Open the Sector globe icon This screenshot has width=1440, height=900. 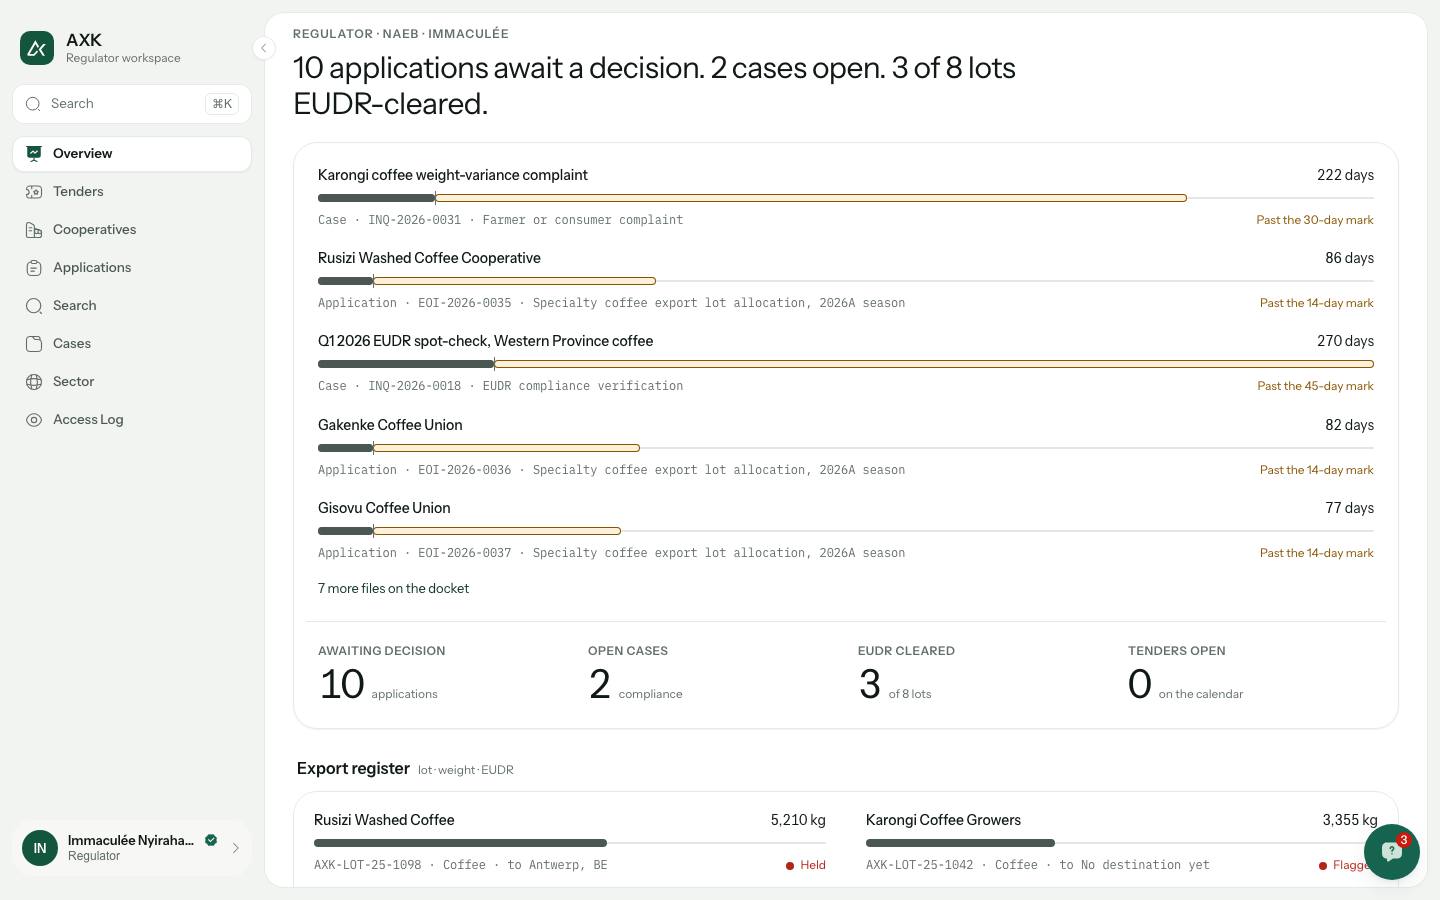coord(34,382)
